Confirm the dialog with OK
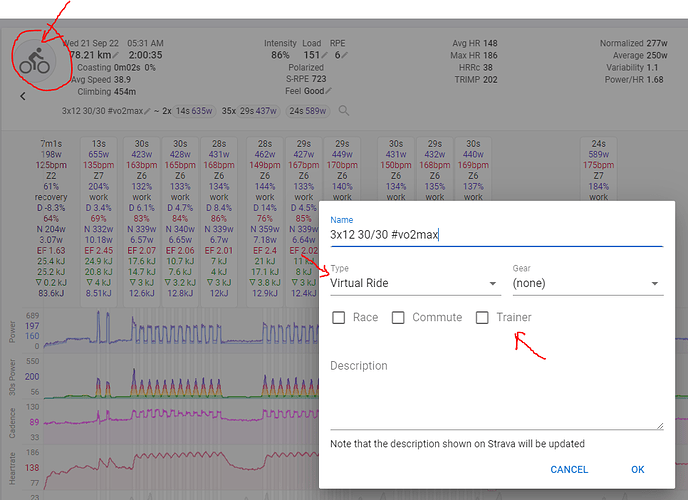Image resolution: width=688 pixels, height=500 pixels. tap(638, 469)
